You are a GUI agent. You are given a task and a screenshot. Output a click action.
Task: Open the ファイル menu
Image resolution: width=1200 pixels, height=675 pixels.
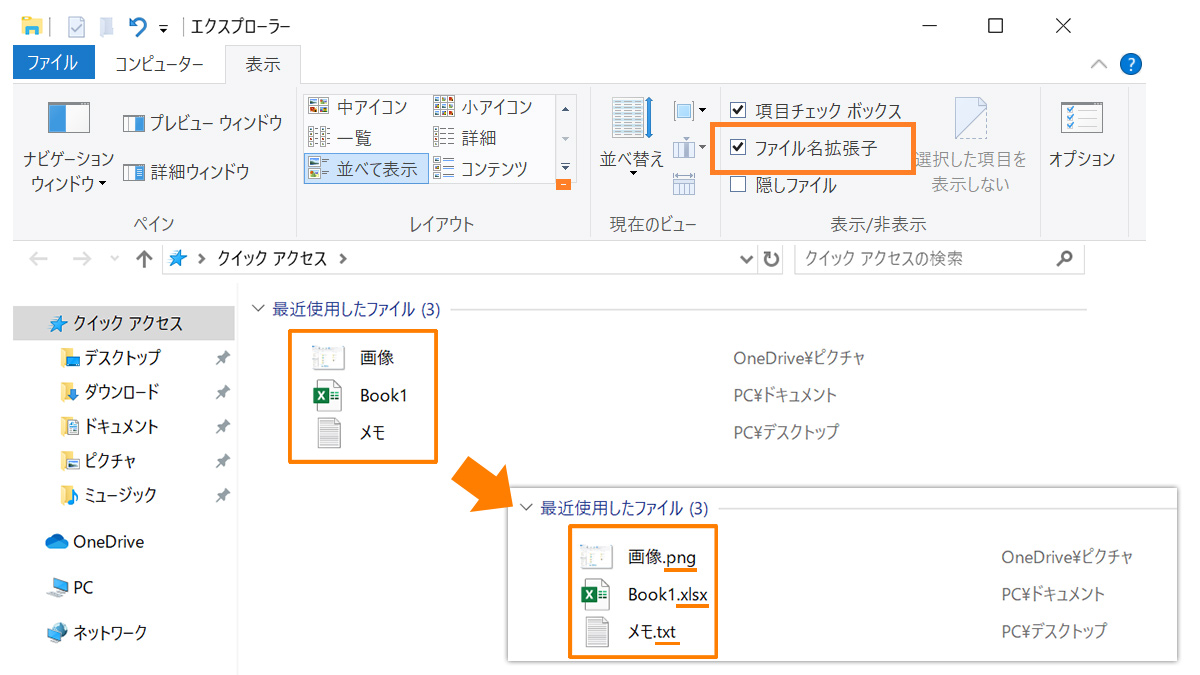(x=53, y=62)
